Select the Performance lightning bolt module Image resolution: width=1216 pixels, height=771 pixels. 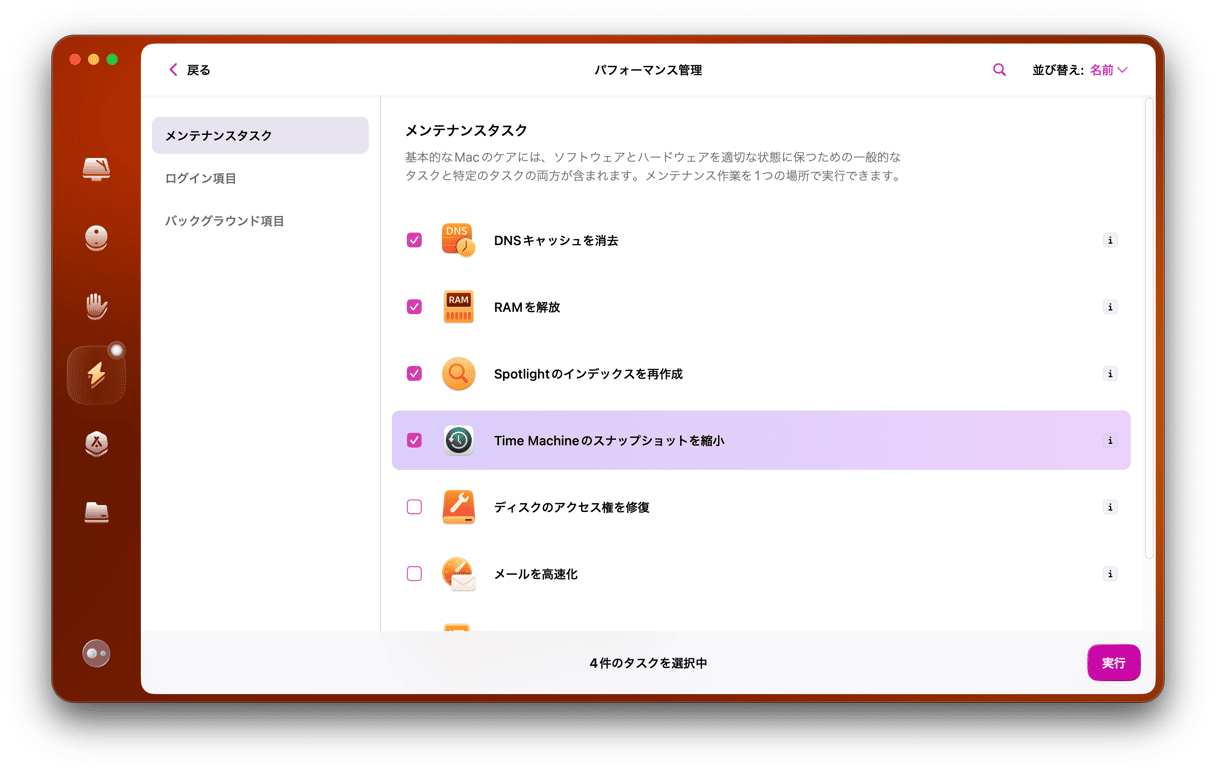tap(96, 375)
